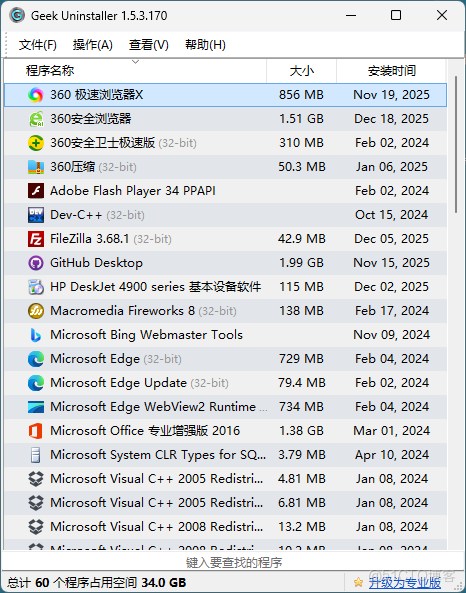The width and height of the screenshot is (466, 593).
Task: Click the 360压缩 archive icon
Action: [36, 167]
